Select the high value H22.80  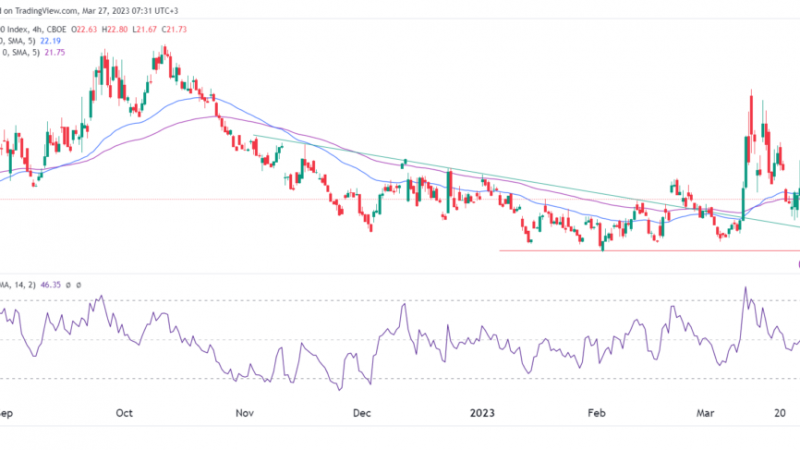point(115,30)
